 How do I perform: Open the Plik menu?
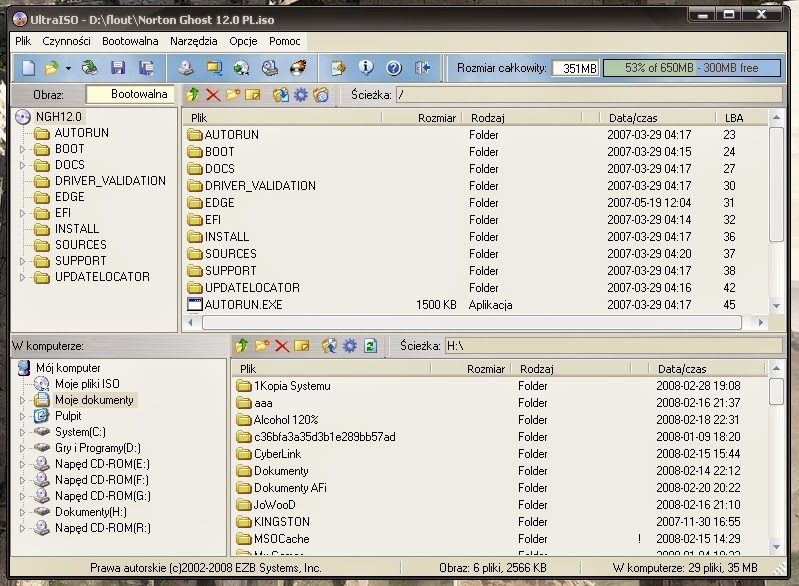coord(23,41)
